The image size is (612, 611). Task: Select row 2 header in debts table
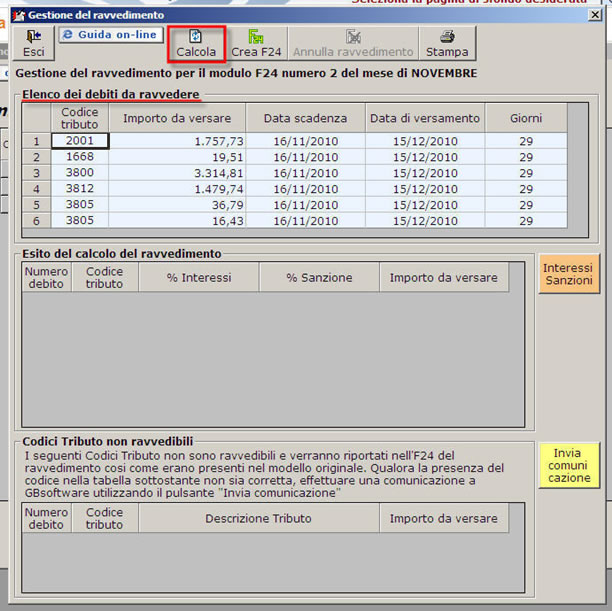click(36, 157)
